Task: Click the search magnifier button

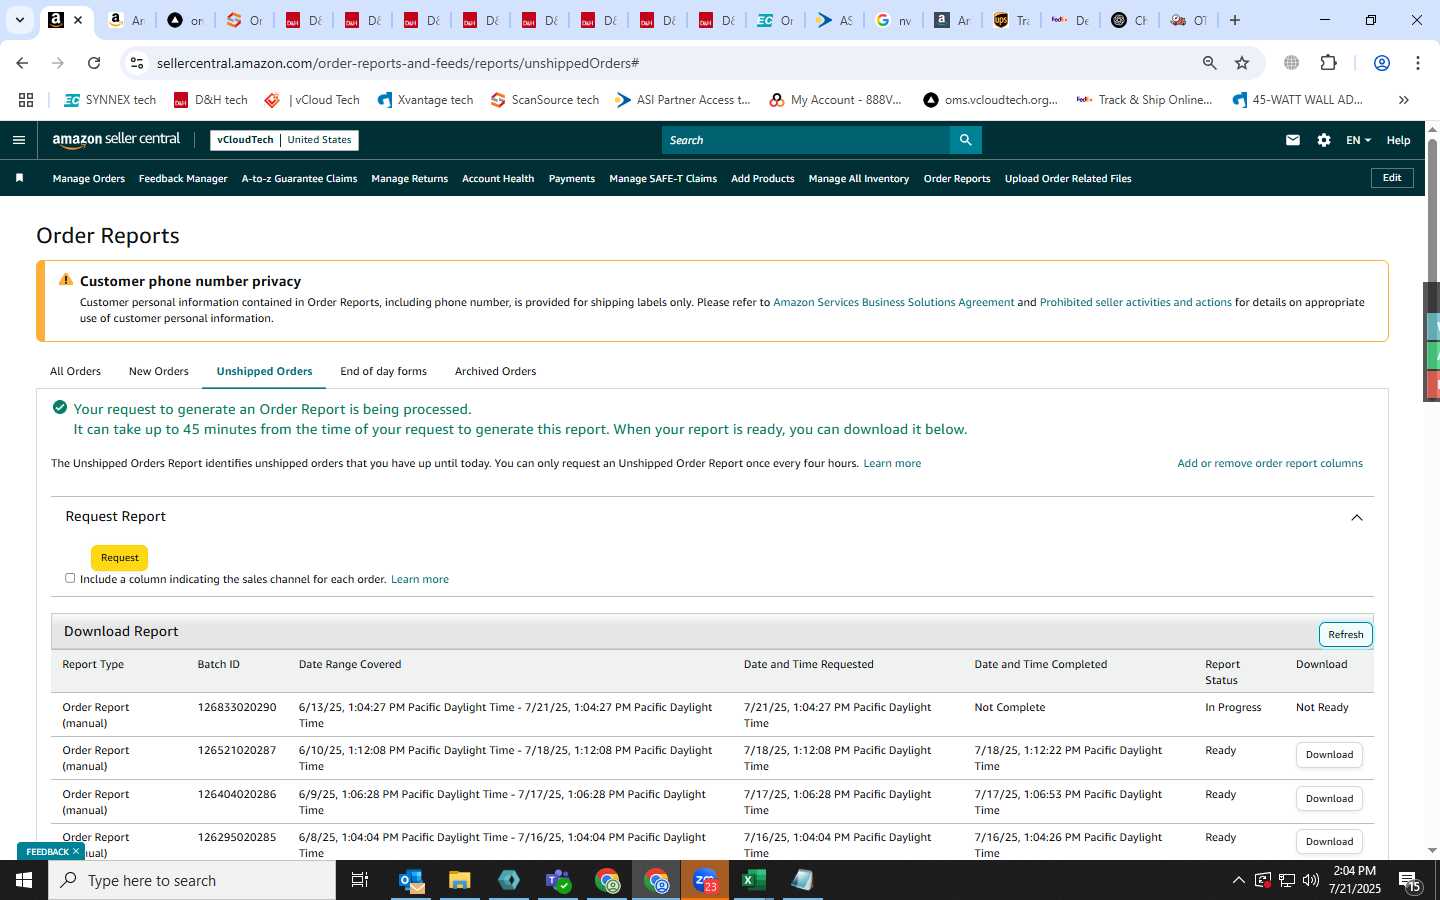Action: pyautogui.click(x=965, y=140)
